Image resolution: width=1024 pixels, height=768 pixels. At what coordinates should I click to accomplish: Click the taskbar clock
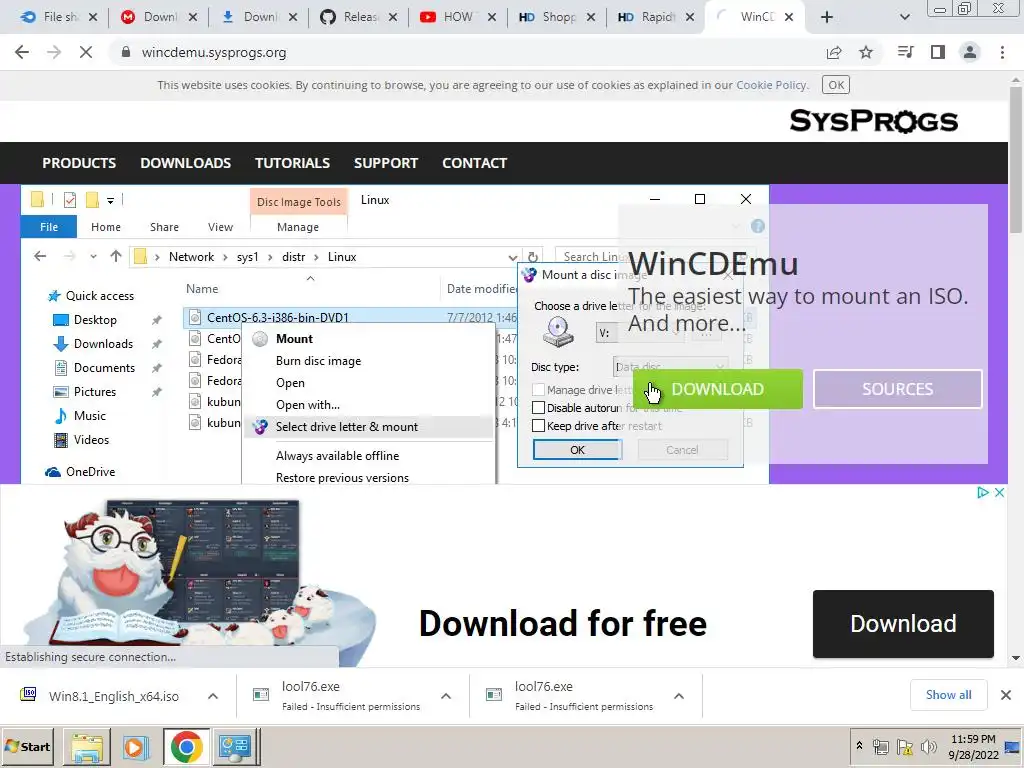pyautogui.click(x=972, y=747)
